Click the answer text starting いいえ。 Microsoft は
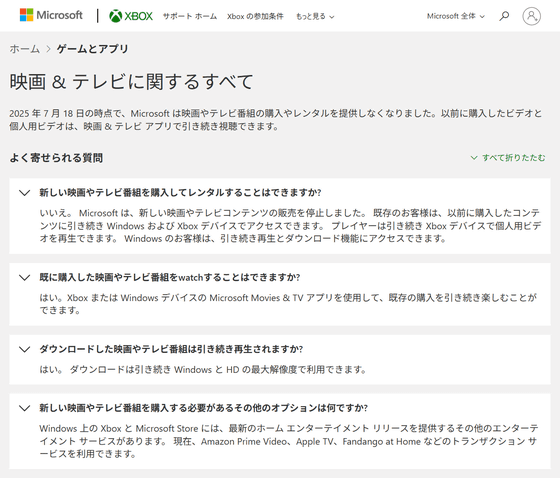Image resolution: width=560 pixels, height=478 pixels. (x=290, y=225)
